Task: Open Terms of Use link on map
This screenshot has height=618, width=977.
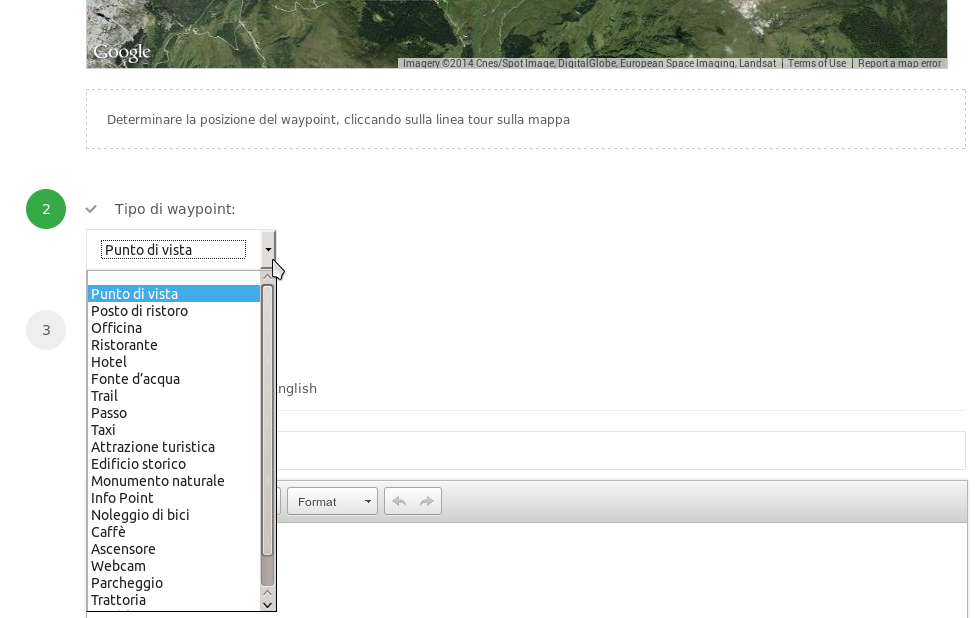Action: tap(816, 63)
